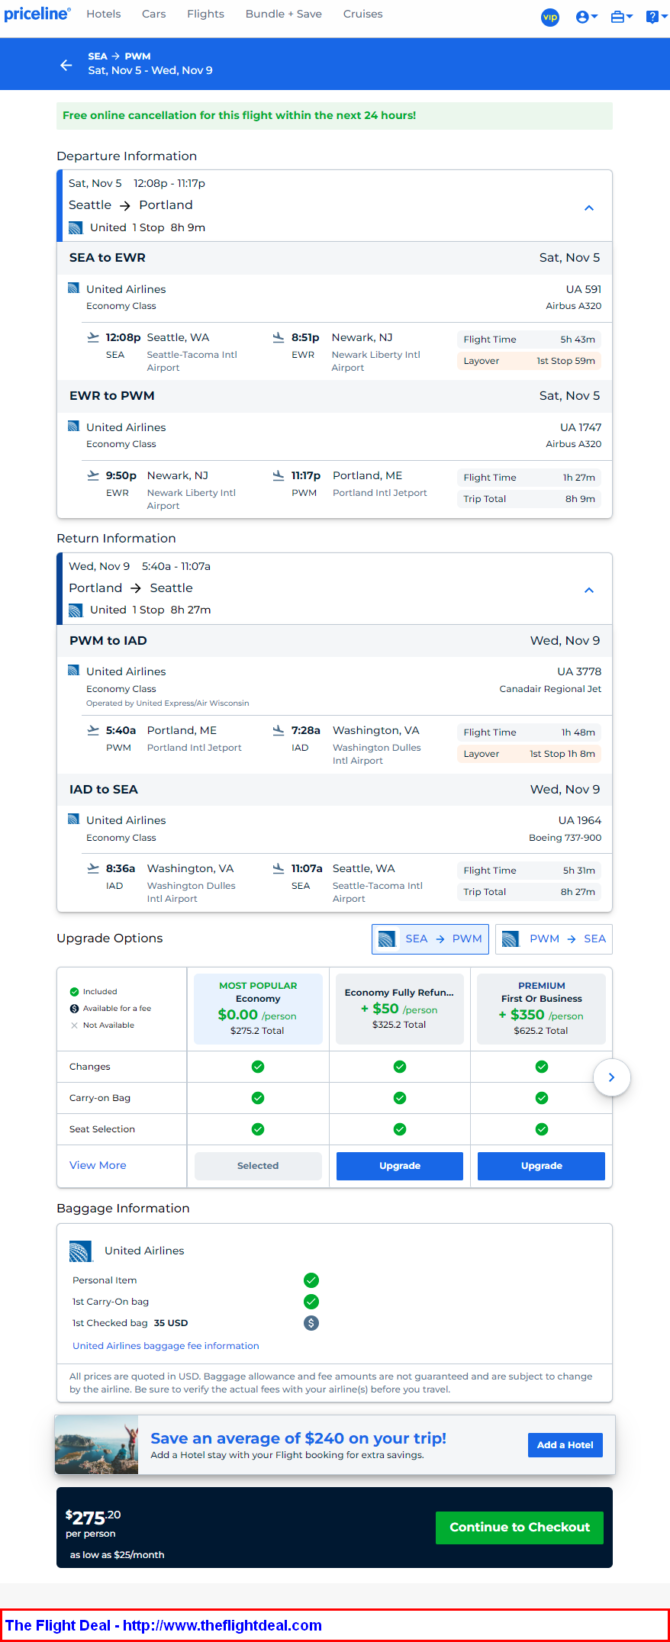Viewport: 670px width, 1642px height.
Task: Click United logo next to EWR to PWM segment
Action: (73, 426)
